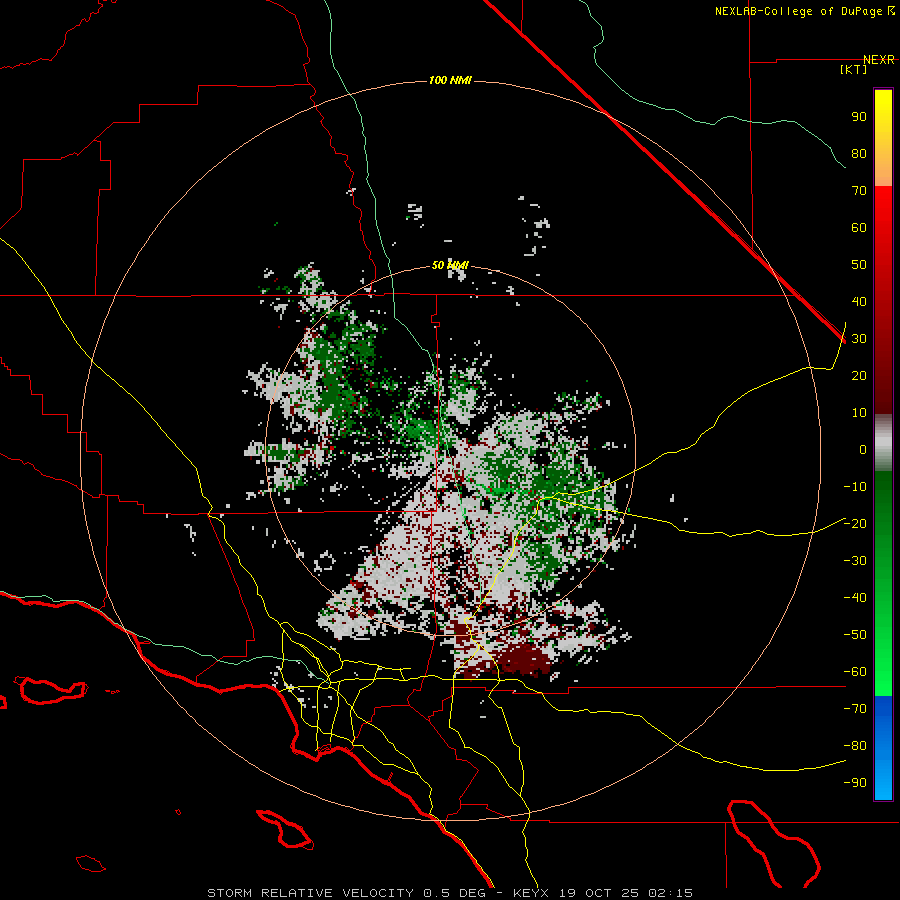Pick the -80 value on the scale

855,746
